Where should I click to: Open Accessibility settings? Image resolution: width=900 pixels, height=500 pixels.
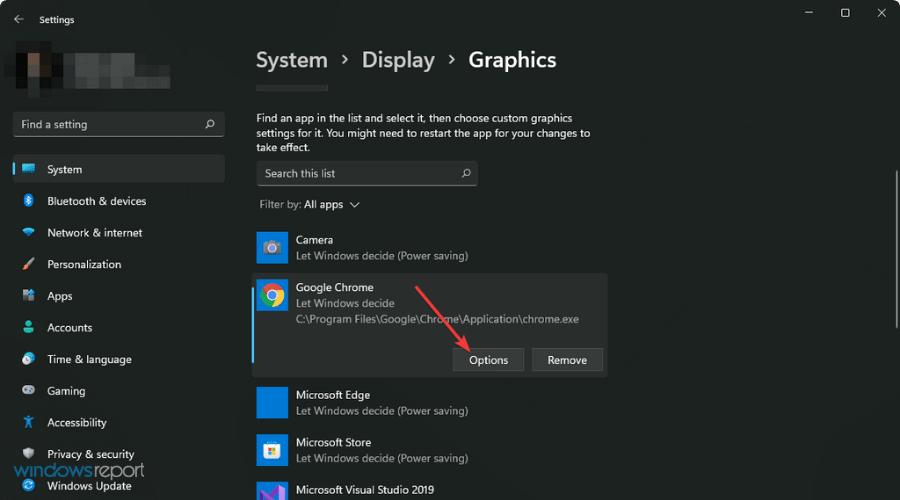(119, 421)
